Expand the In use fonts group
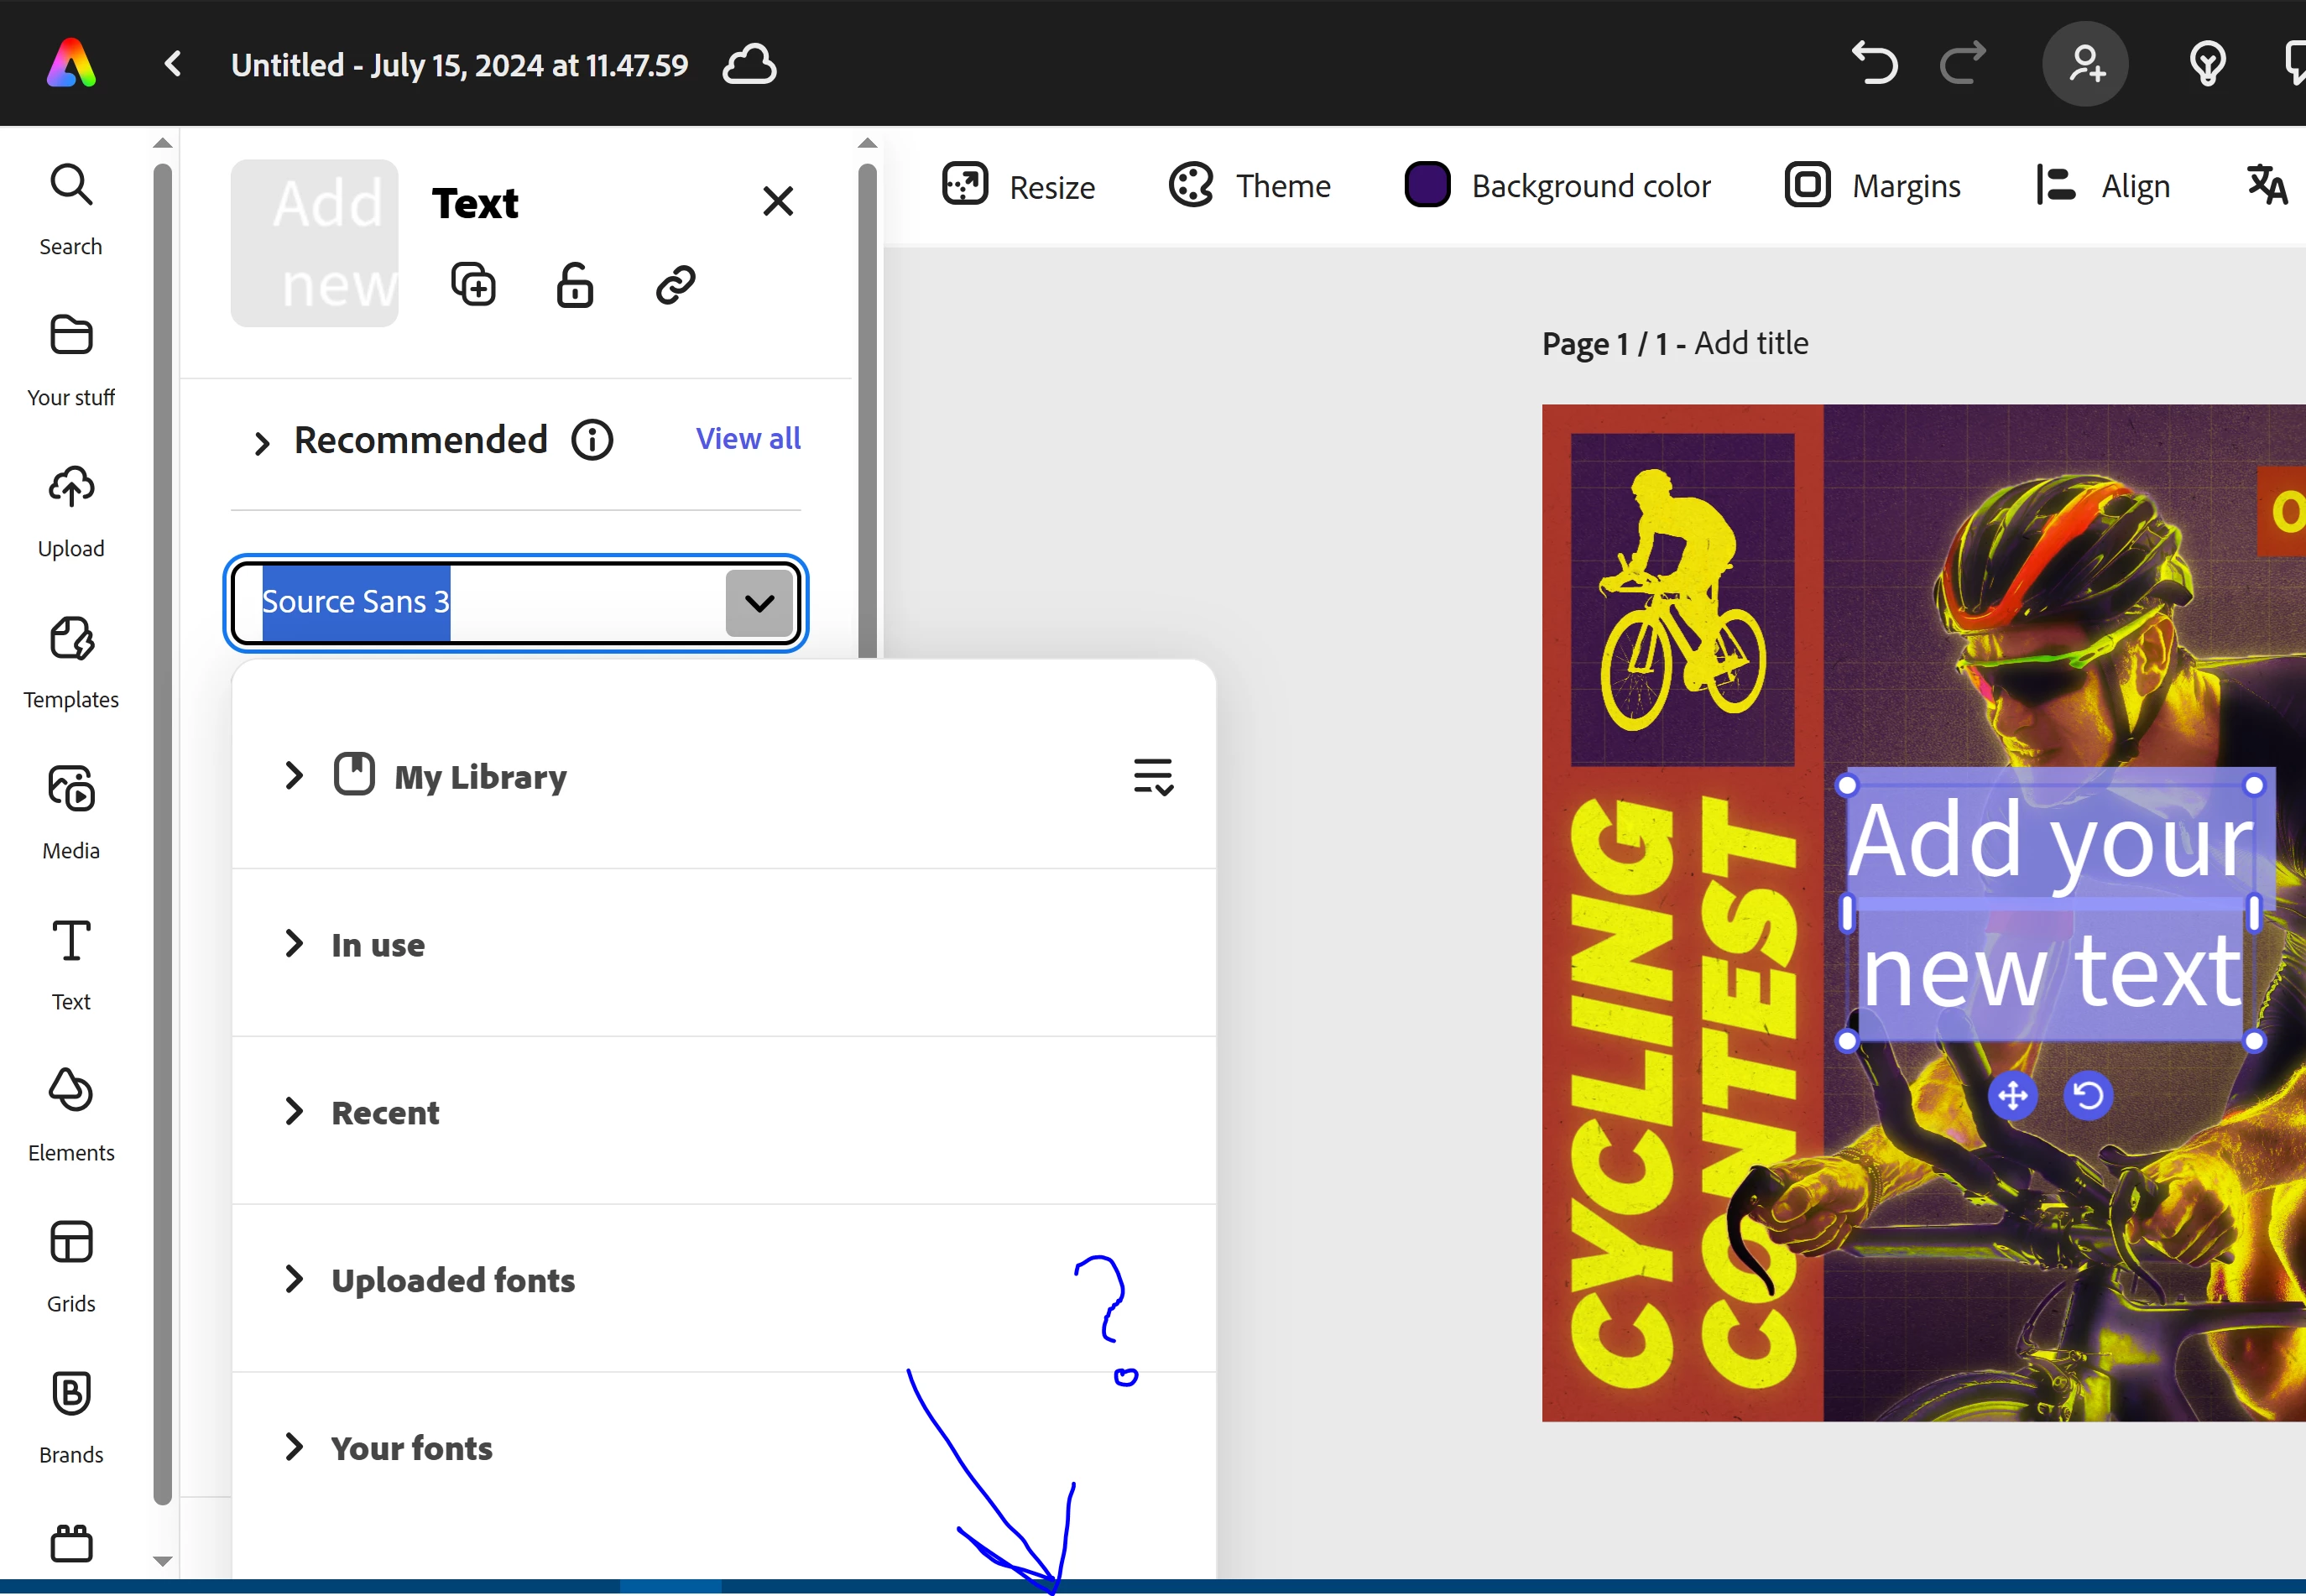The image size is (2306, 1596). 293,943
